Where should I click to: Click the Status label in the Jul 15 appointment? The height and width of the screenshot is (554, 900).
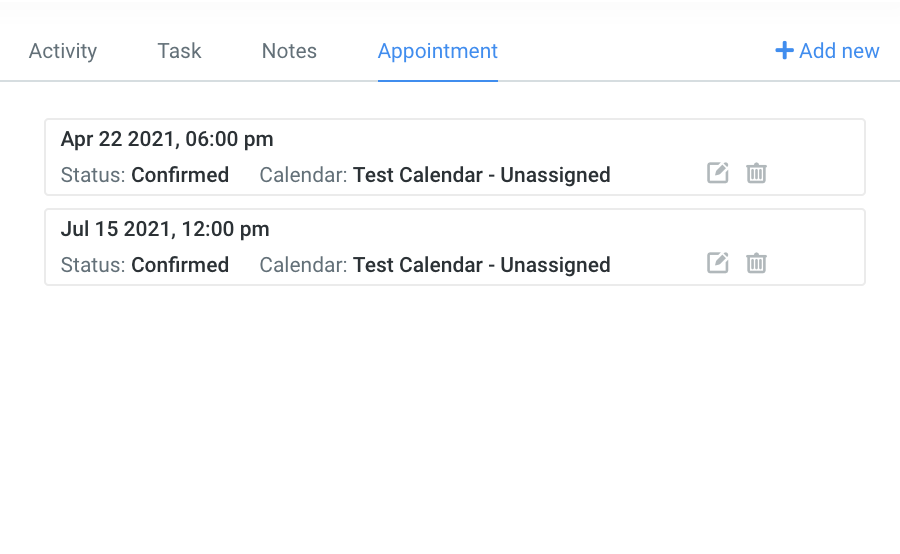click(x=93, y=265)
